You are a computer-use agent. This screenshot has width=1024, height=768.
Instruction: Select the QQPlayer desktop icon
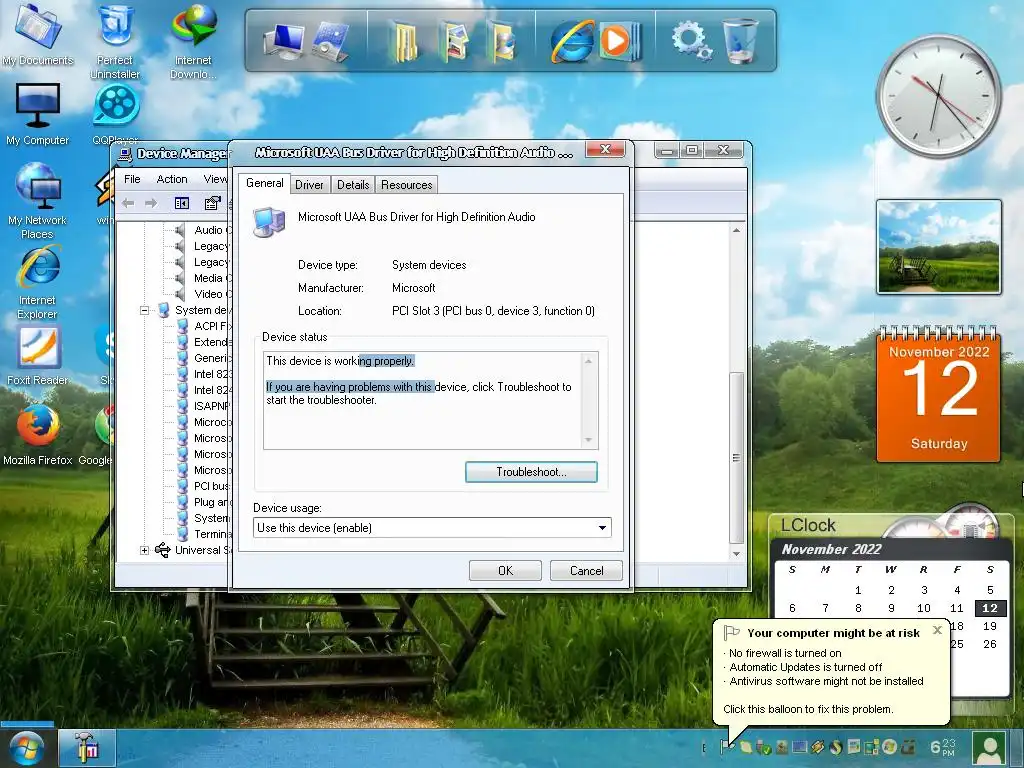[116, 112]
